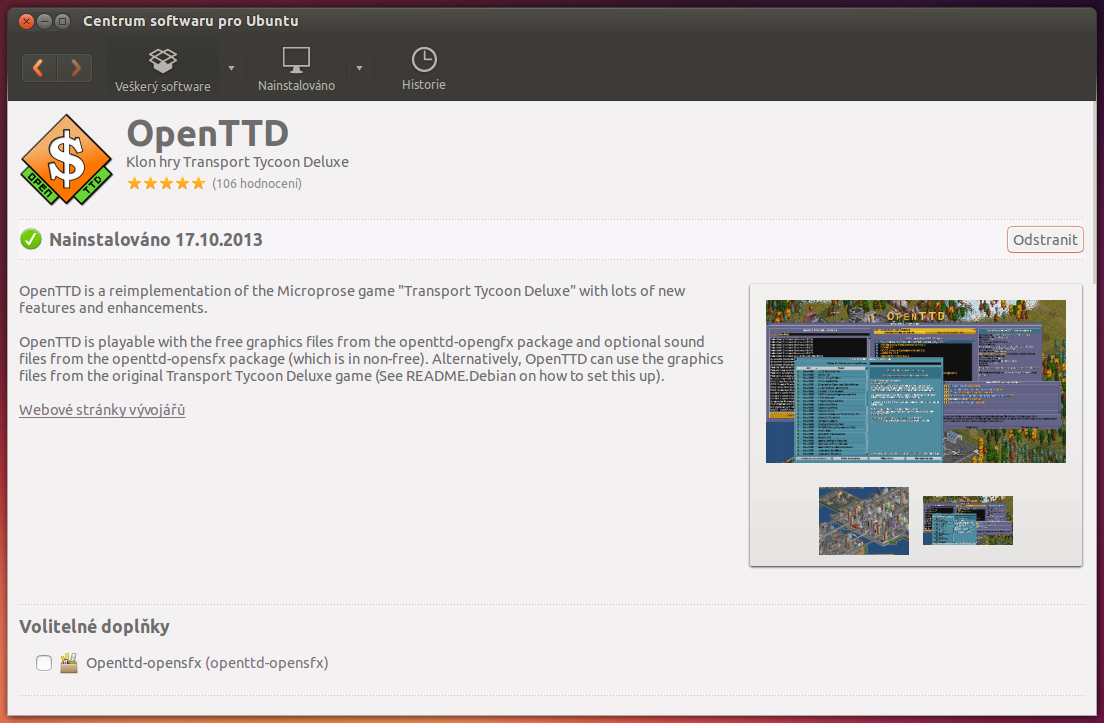
Task: Open the Veškerý software section
Action: 162,69
